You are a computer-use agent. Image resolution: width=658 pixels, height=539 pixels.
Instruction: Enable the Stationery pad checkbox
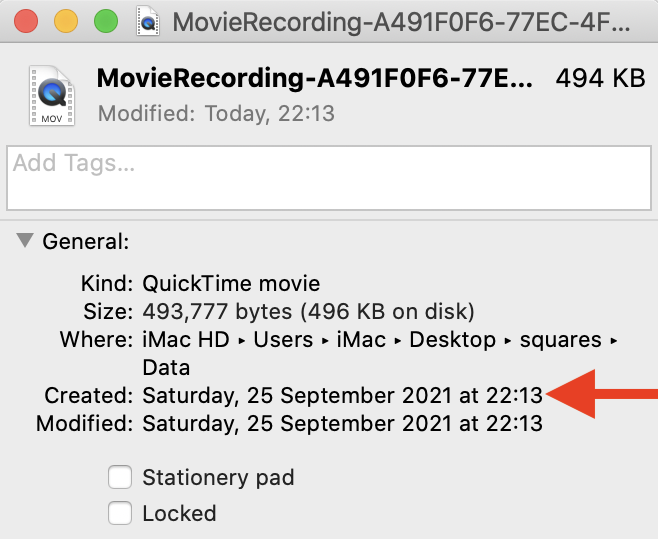pos(120,477)
